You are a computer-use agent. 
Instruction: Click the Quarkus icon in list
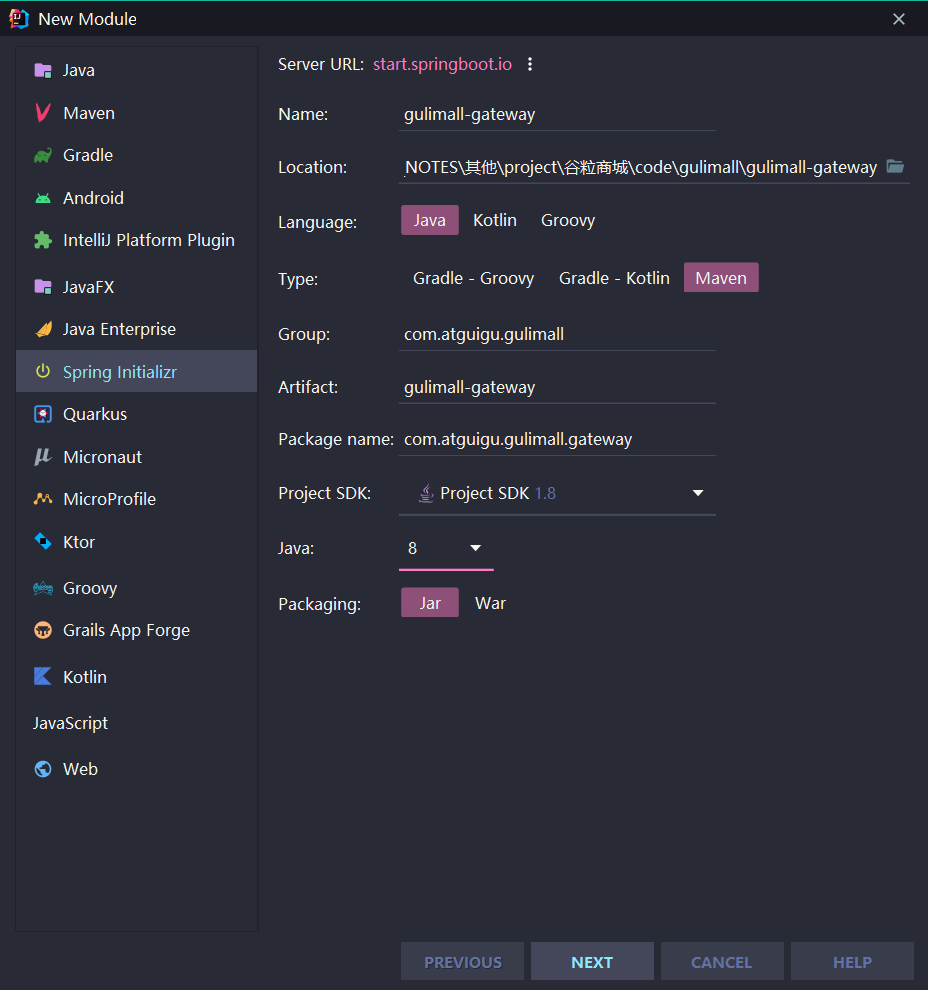point(42,414)
